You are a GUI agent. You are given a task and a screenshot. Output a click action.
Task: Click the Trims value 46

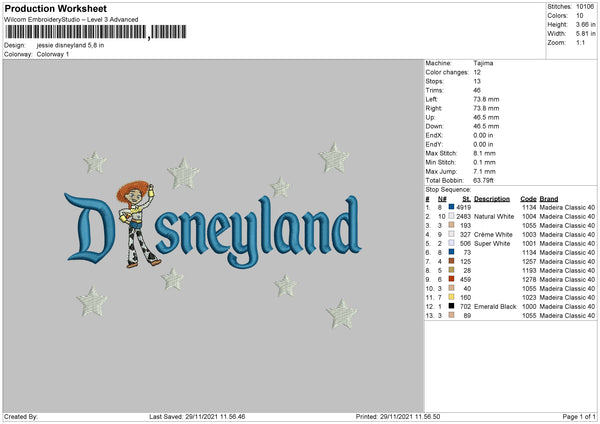pyautogui.click(x=477, y=90)
